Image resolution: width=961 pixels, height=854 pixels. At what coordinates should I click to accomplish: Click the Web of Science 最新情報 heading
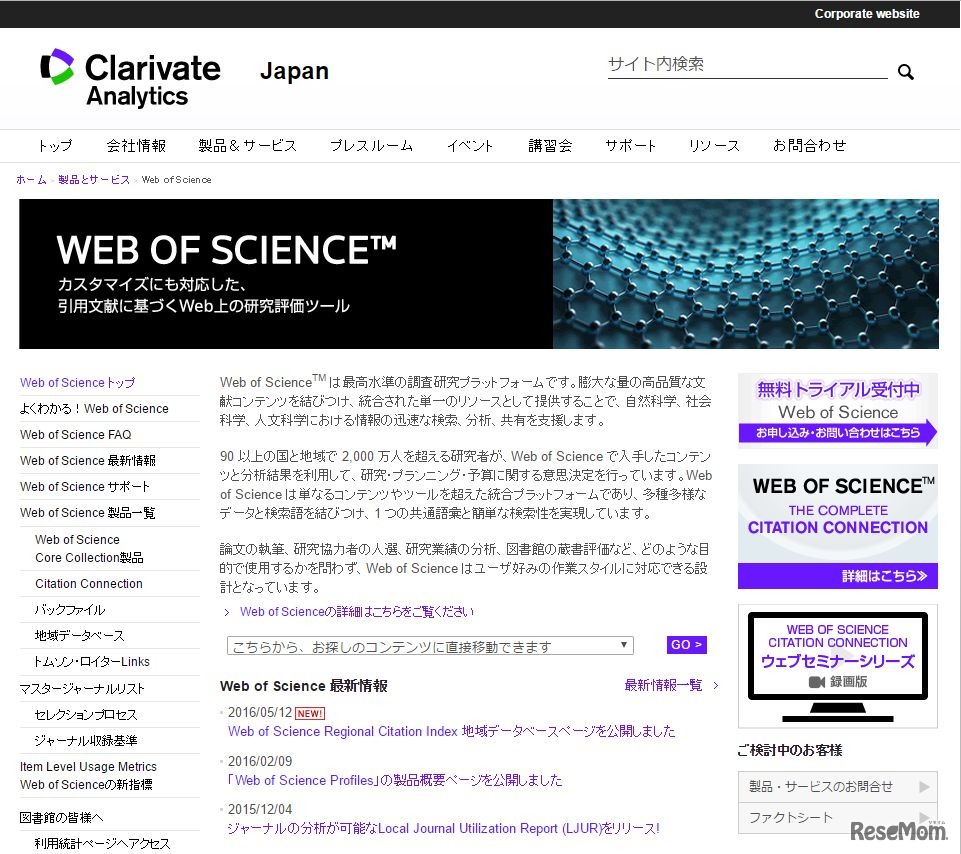(x=303, y=686)
